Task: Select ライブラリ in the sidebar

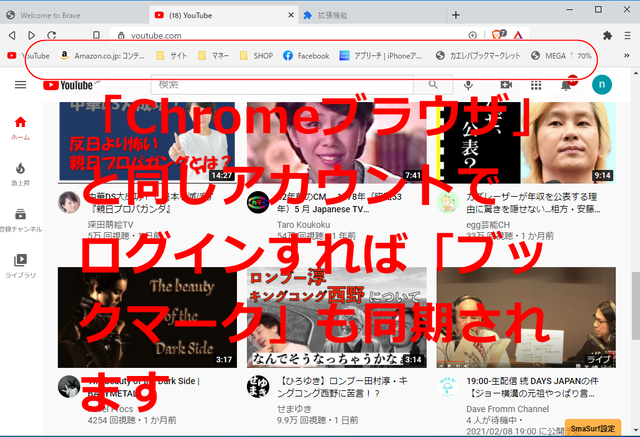Action: point(20,266)
